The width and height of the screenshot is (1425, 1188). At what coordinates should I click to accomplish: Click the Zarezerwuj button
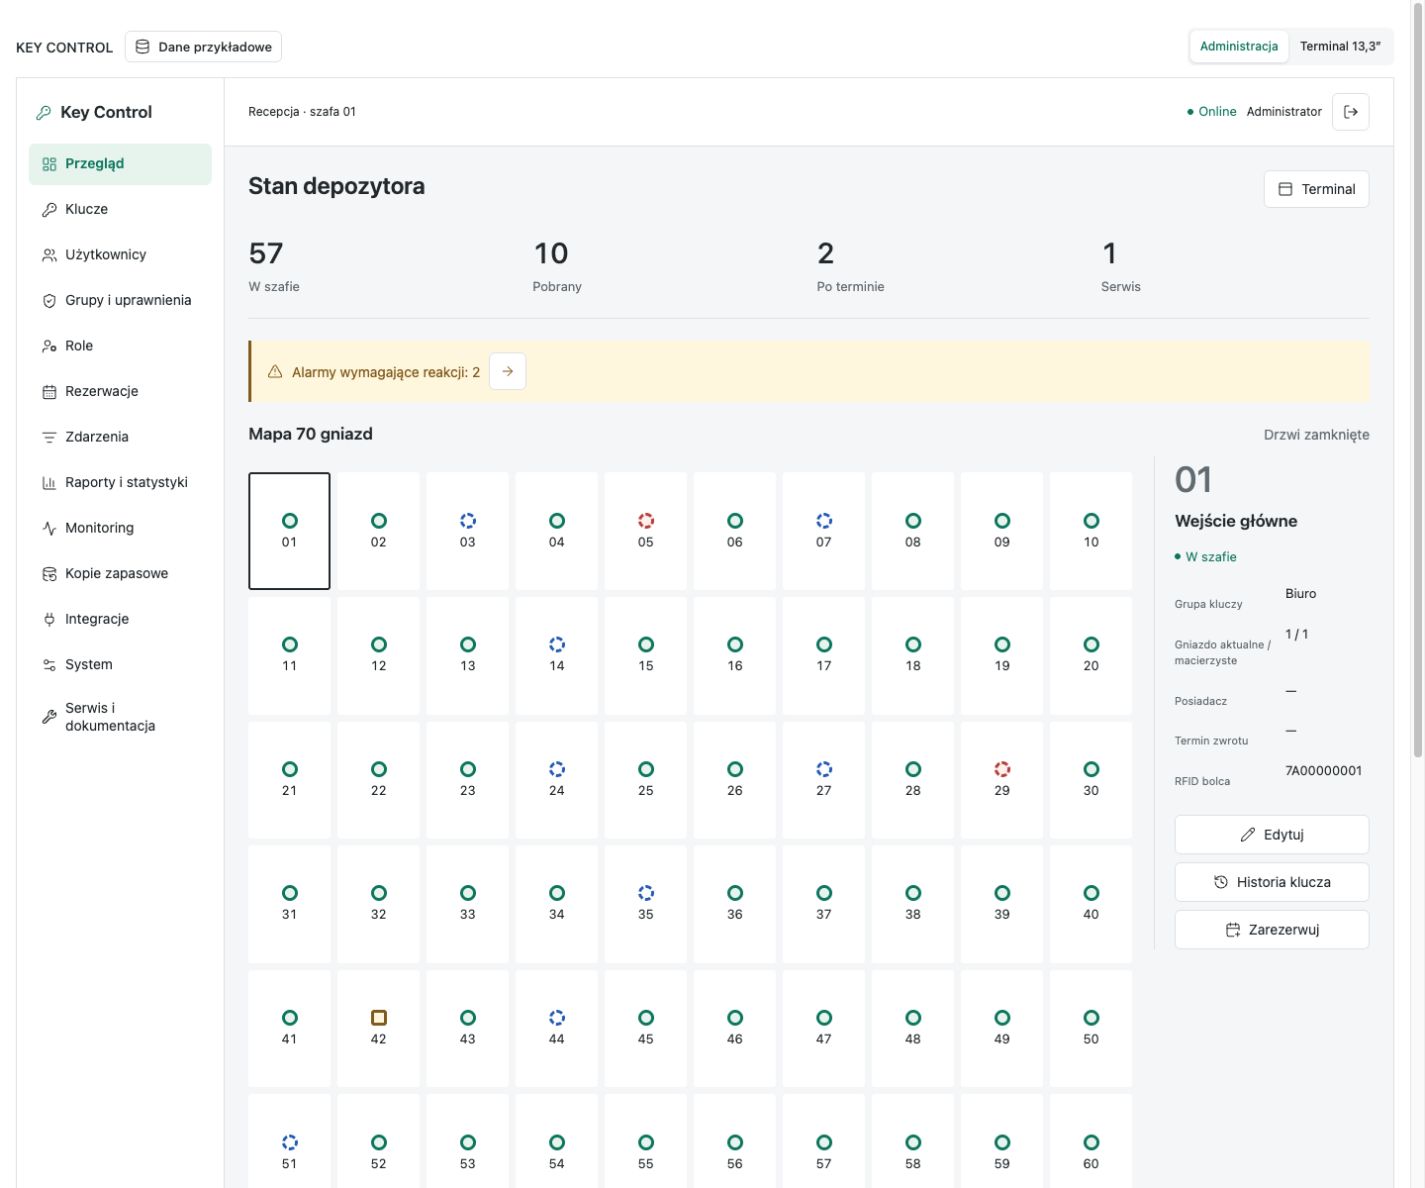coord(1271,930)
